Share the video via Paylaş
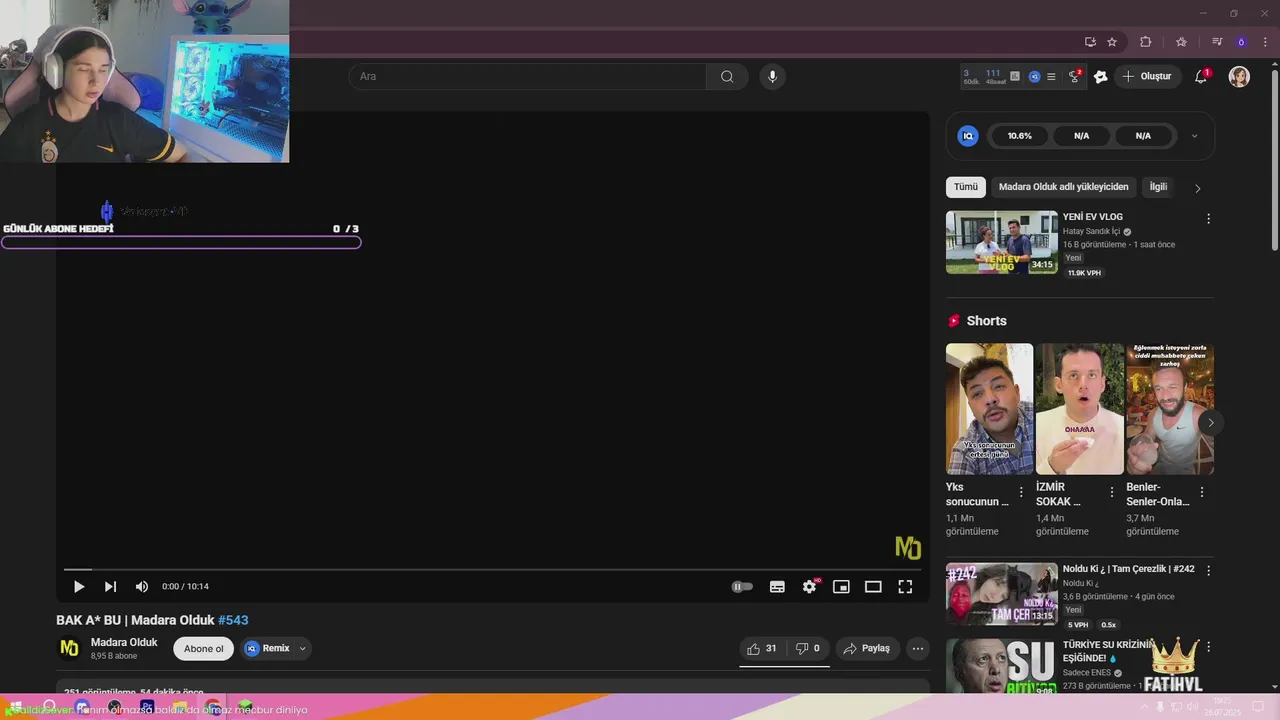Viewport: 1280px width, 720px height. tap(867, 648)
